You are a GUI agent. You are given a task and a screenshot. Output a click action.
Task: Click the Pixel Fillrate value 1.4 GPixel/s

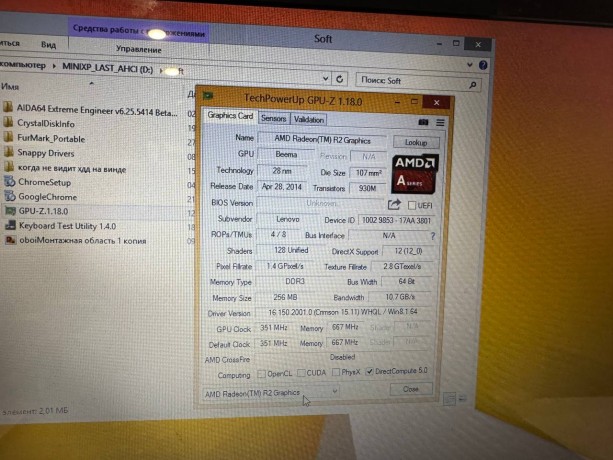(285, 266)
